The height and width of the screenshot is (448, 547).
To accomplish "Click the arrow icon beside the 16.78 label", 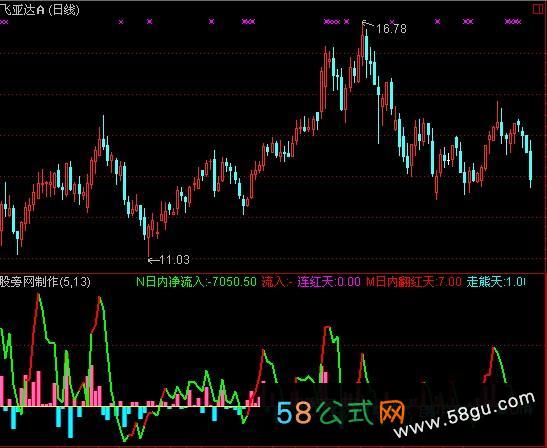I will 368,24.
